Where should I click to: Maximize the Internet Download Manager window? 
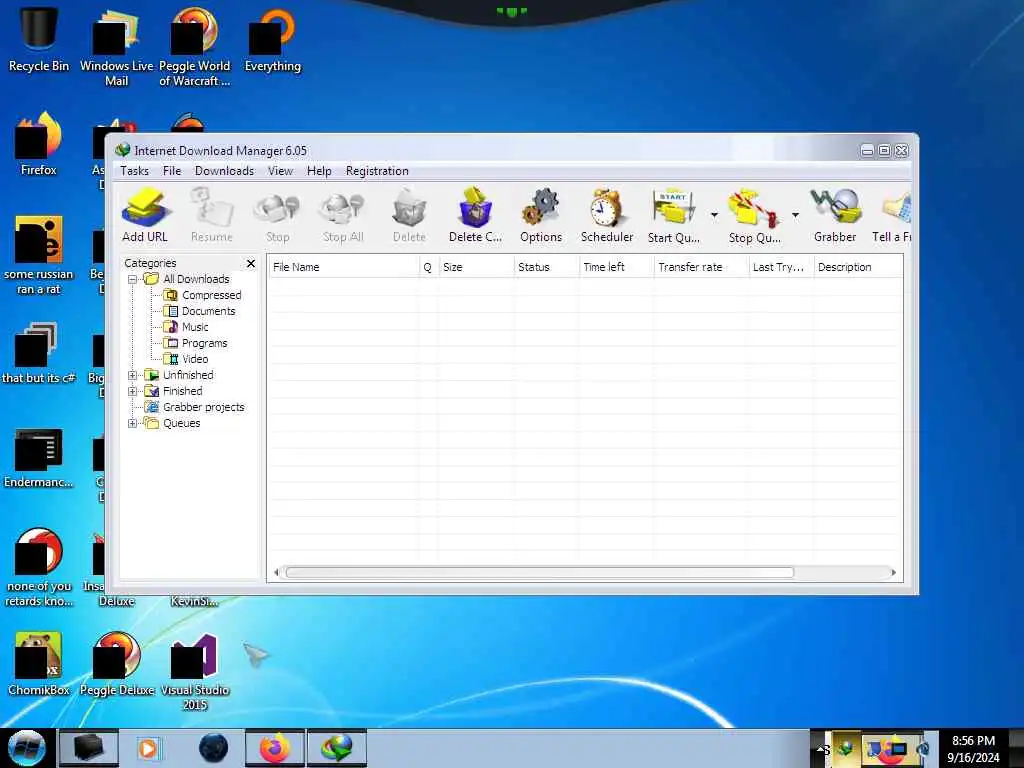[x=884, y=151]
